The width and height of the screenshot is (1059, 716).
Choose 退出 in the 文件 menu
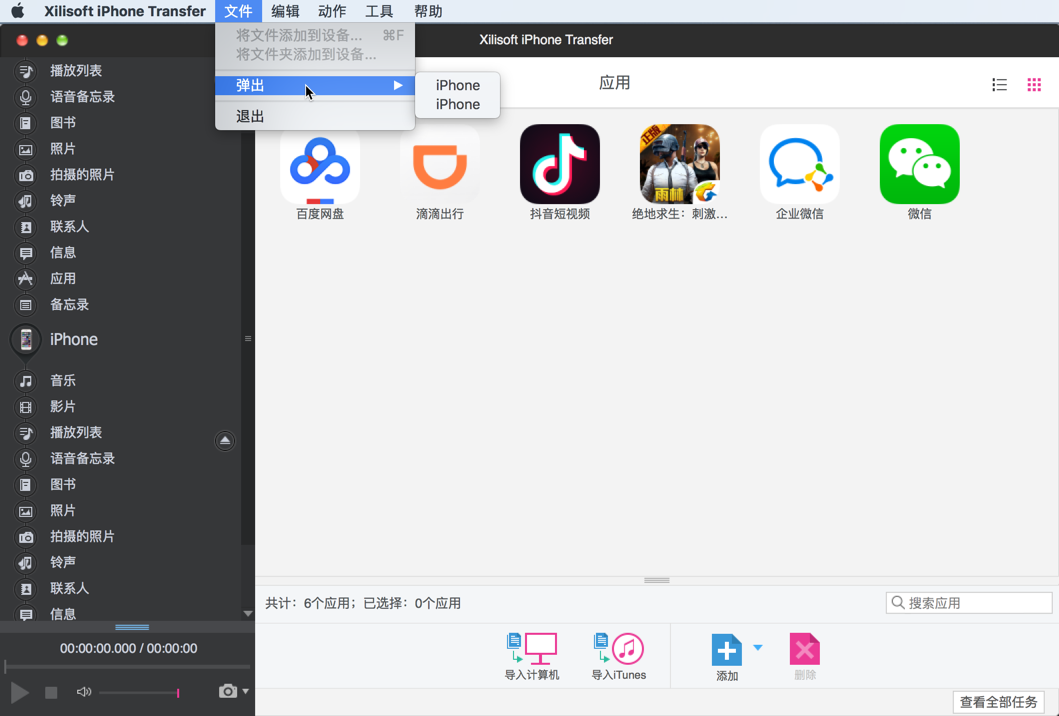pyautogui.click(x=315, y=116)
